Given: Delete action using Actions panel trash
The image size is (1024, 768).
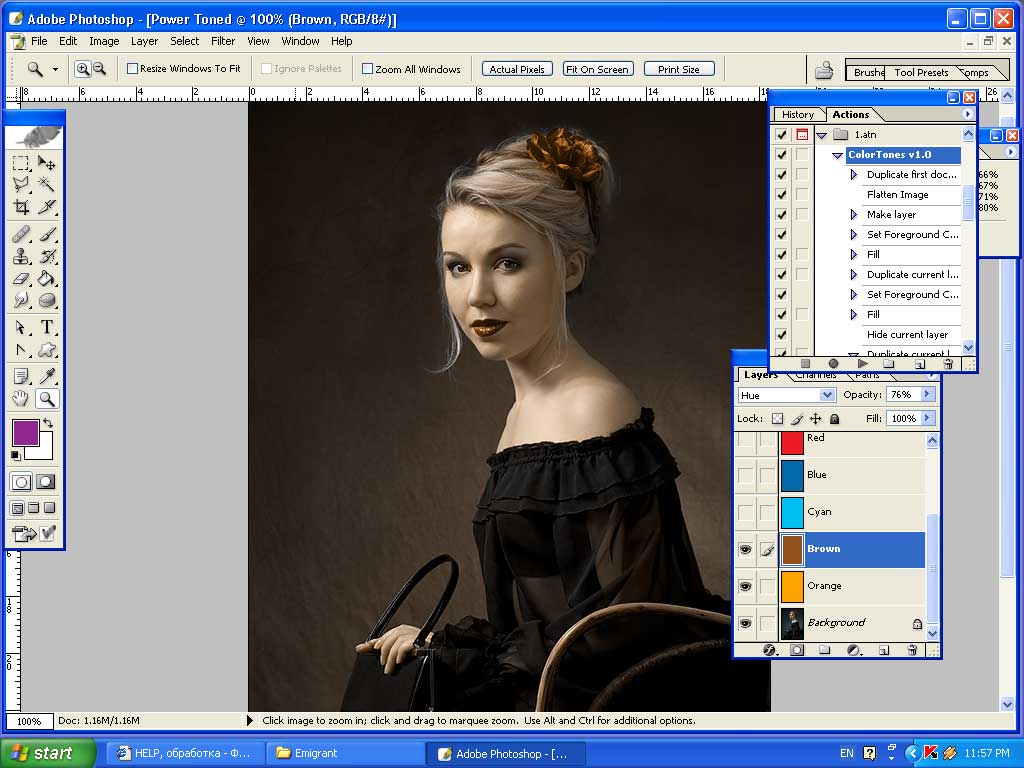Looking at the screenshot, I should 948,364.
